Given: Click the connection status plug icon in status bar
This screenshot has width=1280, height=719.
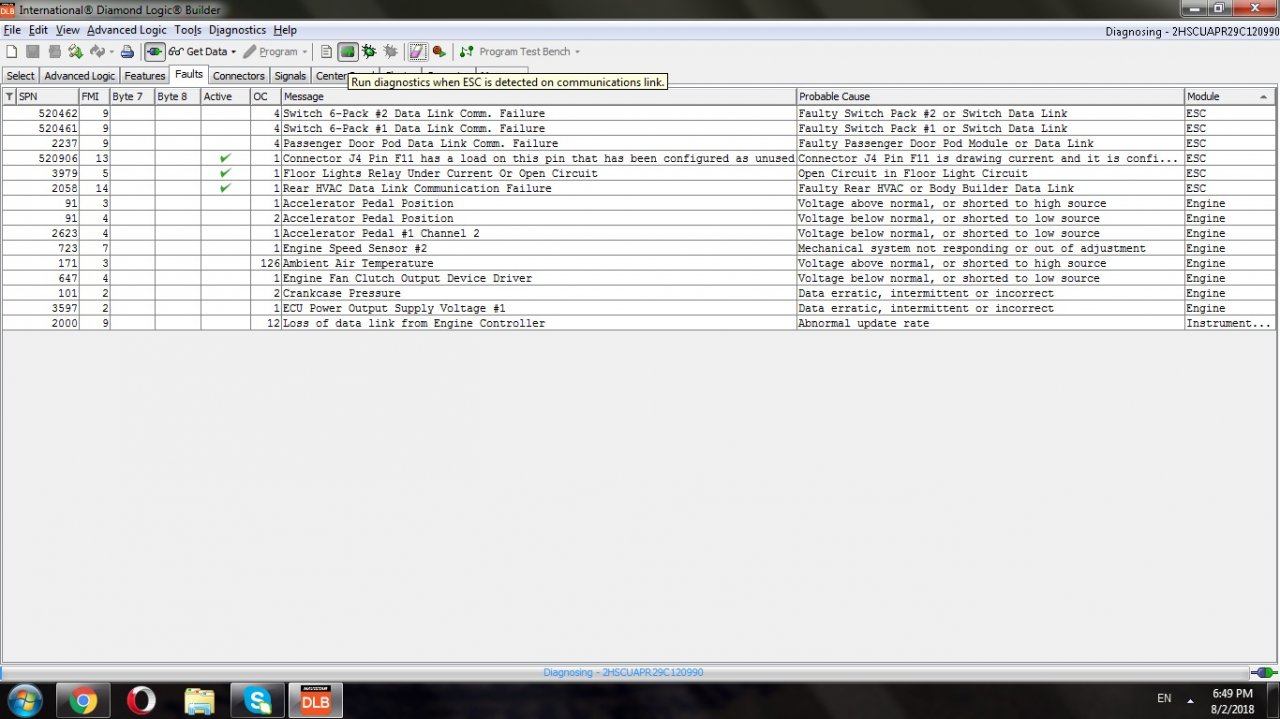Looking at the screenshot, I should pyautogui.click(x=1263, y=673).
